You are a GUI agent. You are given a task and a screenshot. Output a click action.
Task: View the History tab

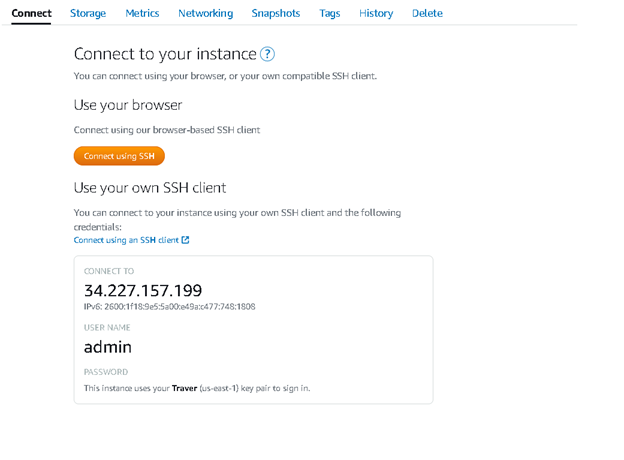[376, 13]
